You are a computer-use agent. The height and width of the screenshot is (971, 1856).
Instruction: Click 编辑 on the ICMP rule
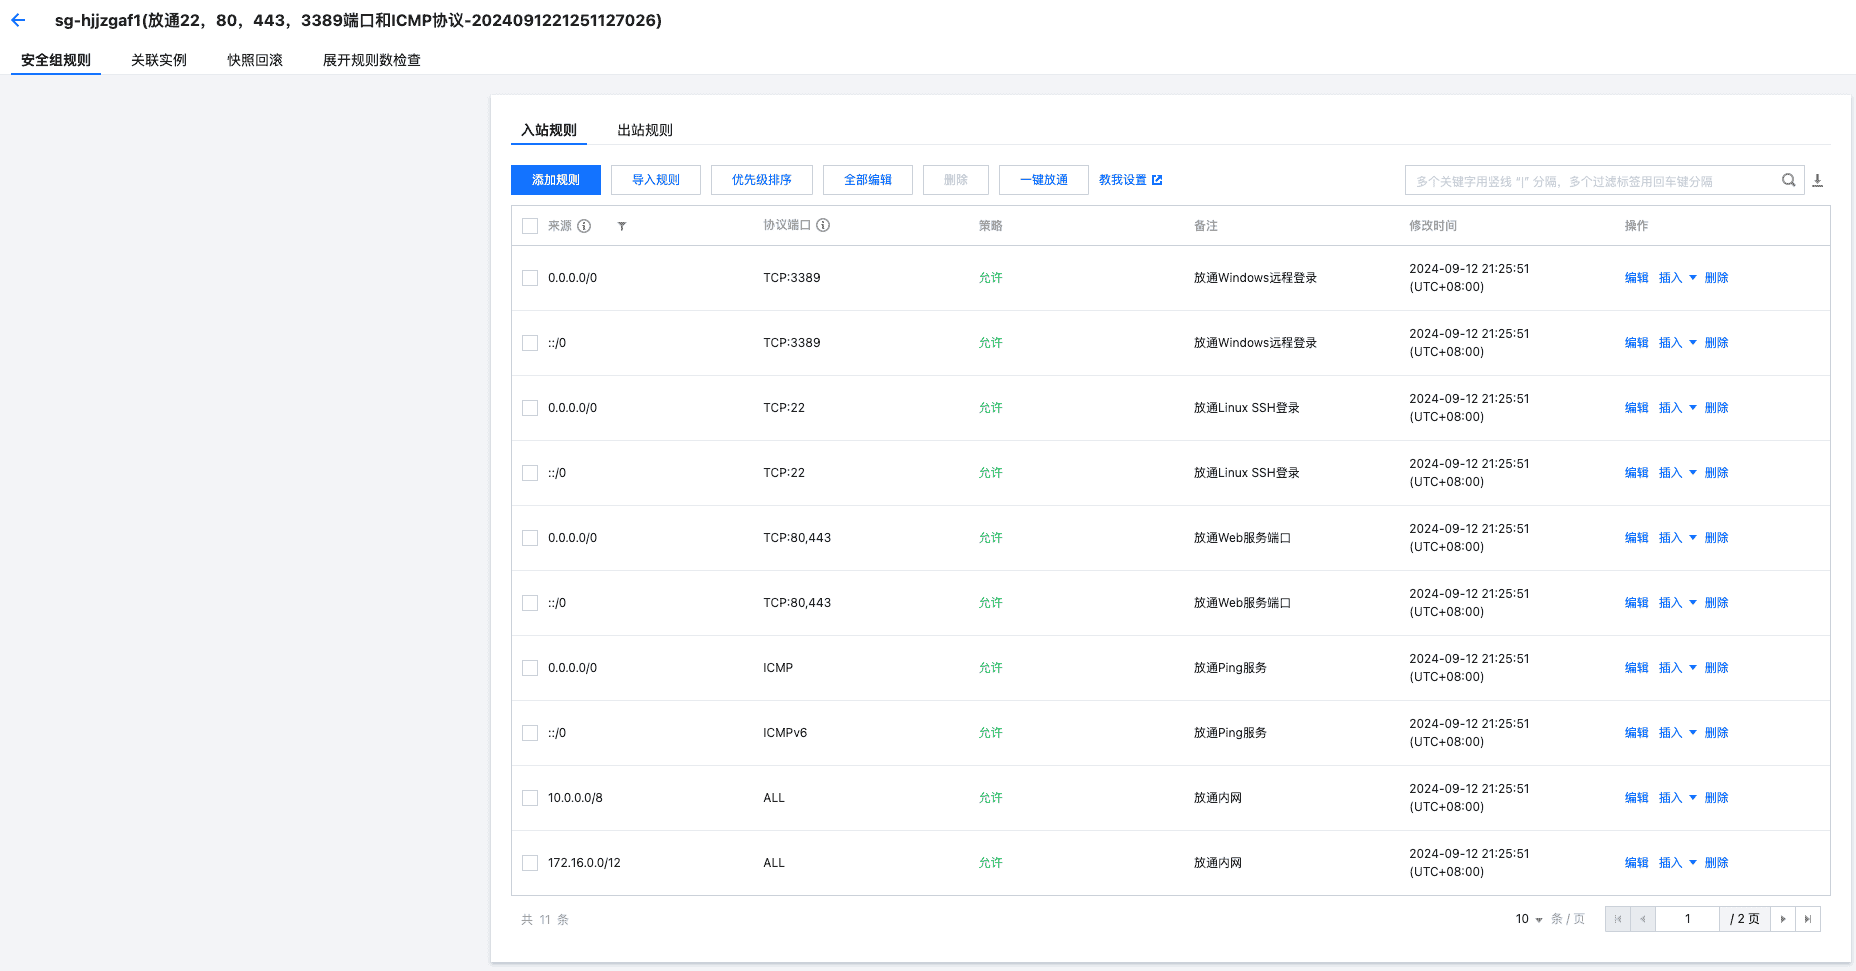tap(1636, 667)
